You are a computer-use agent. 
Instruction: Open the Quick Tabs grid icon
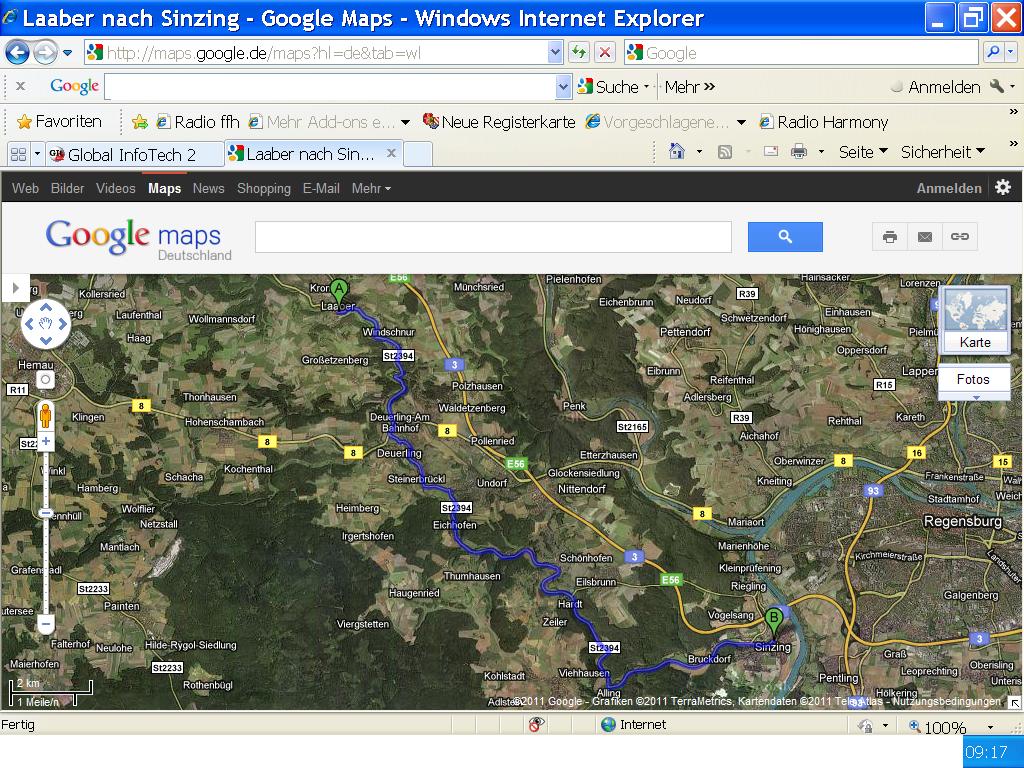click(x=18, y=154)
